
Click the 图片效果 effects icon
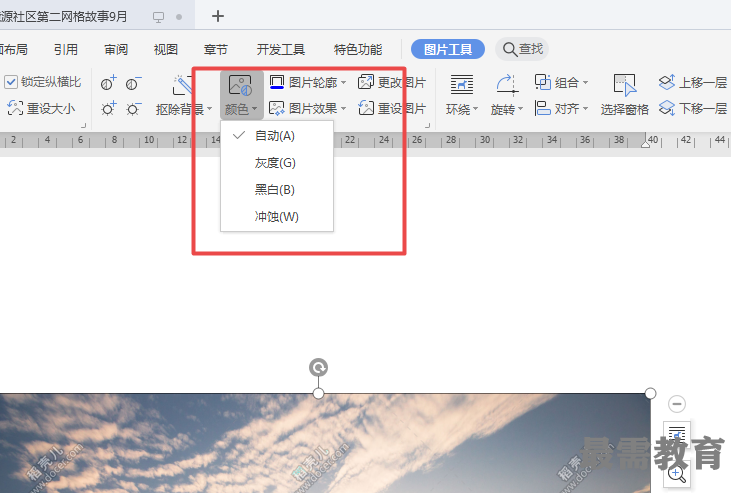(x=277, y=109)
